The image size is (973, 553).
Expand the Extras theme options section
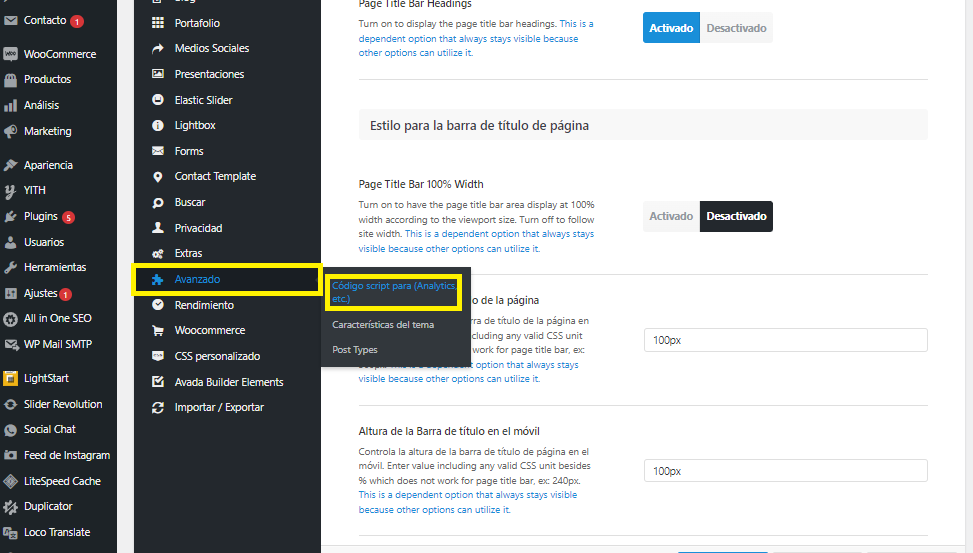(188, 253)
